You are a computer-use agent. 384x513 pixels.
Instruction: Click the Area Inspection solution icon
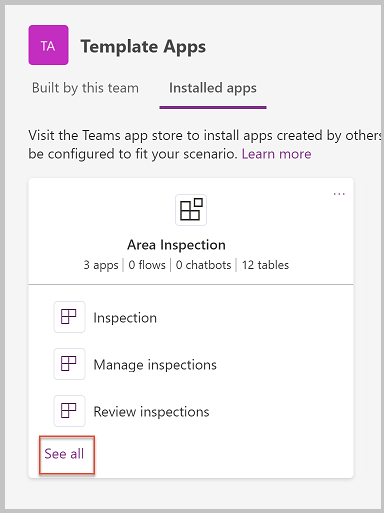pyautogui.click(x=191, y=210)
